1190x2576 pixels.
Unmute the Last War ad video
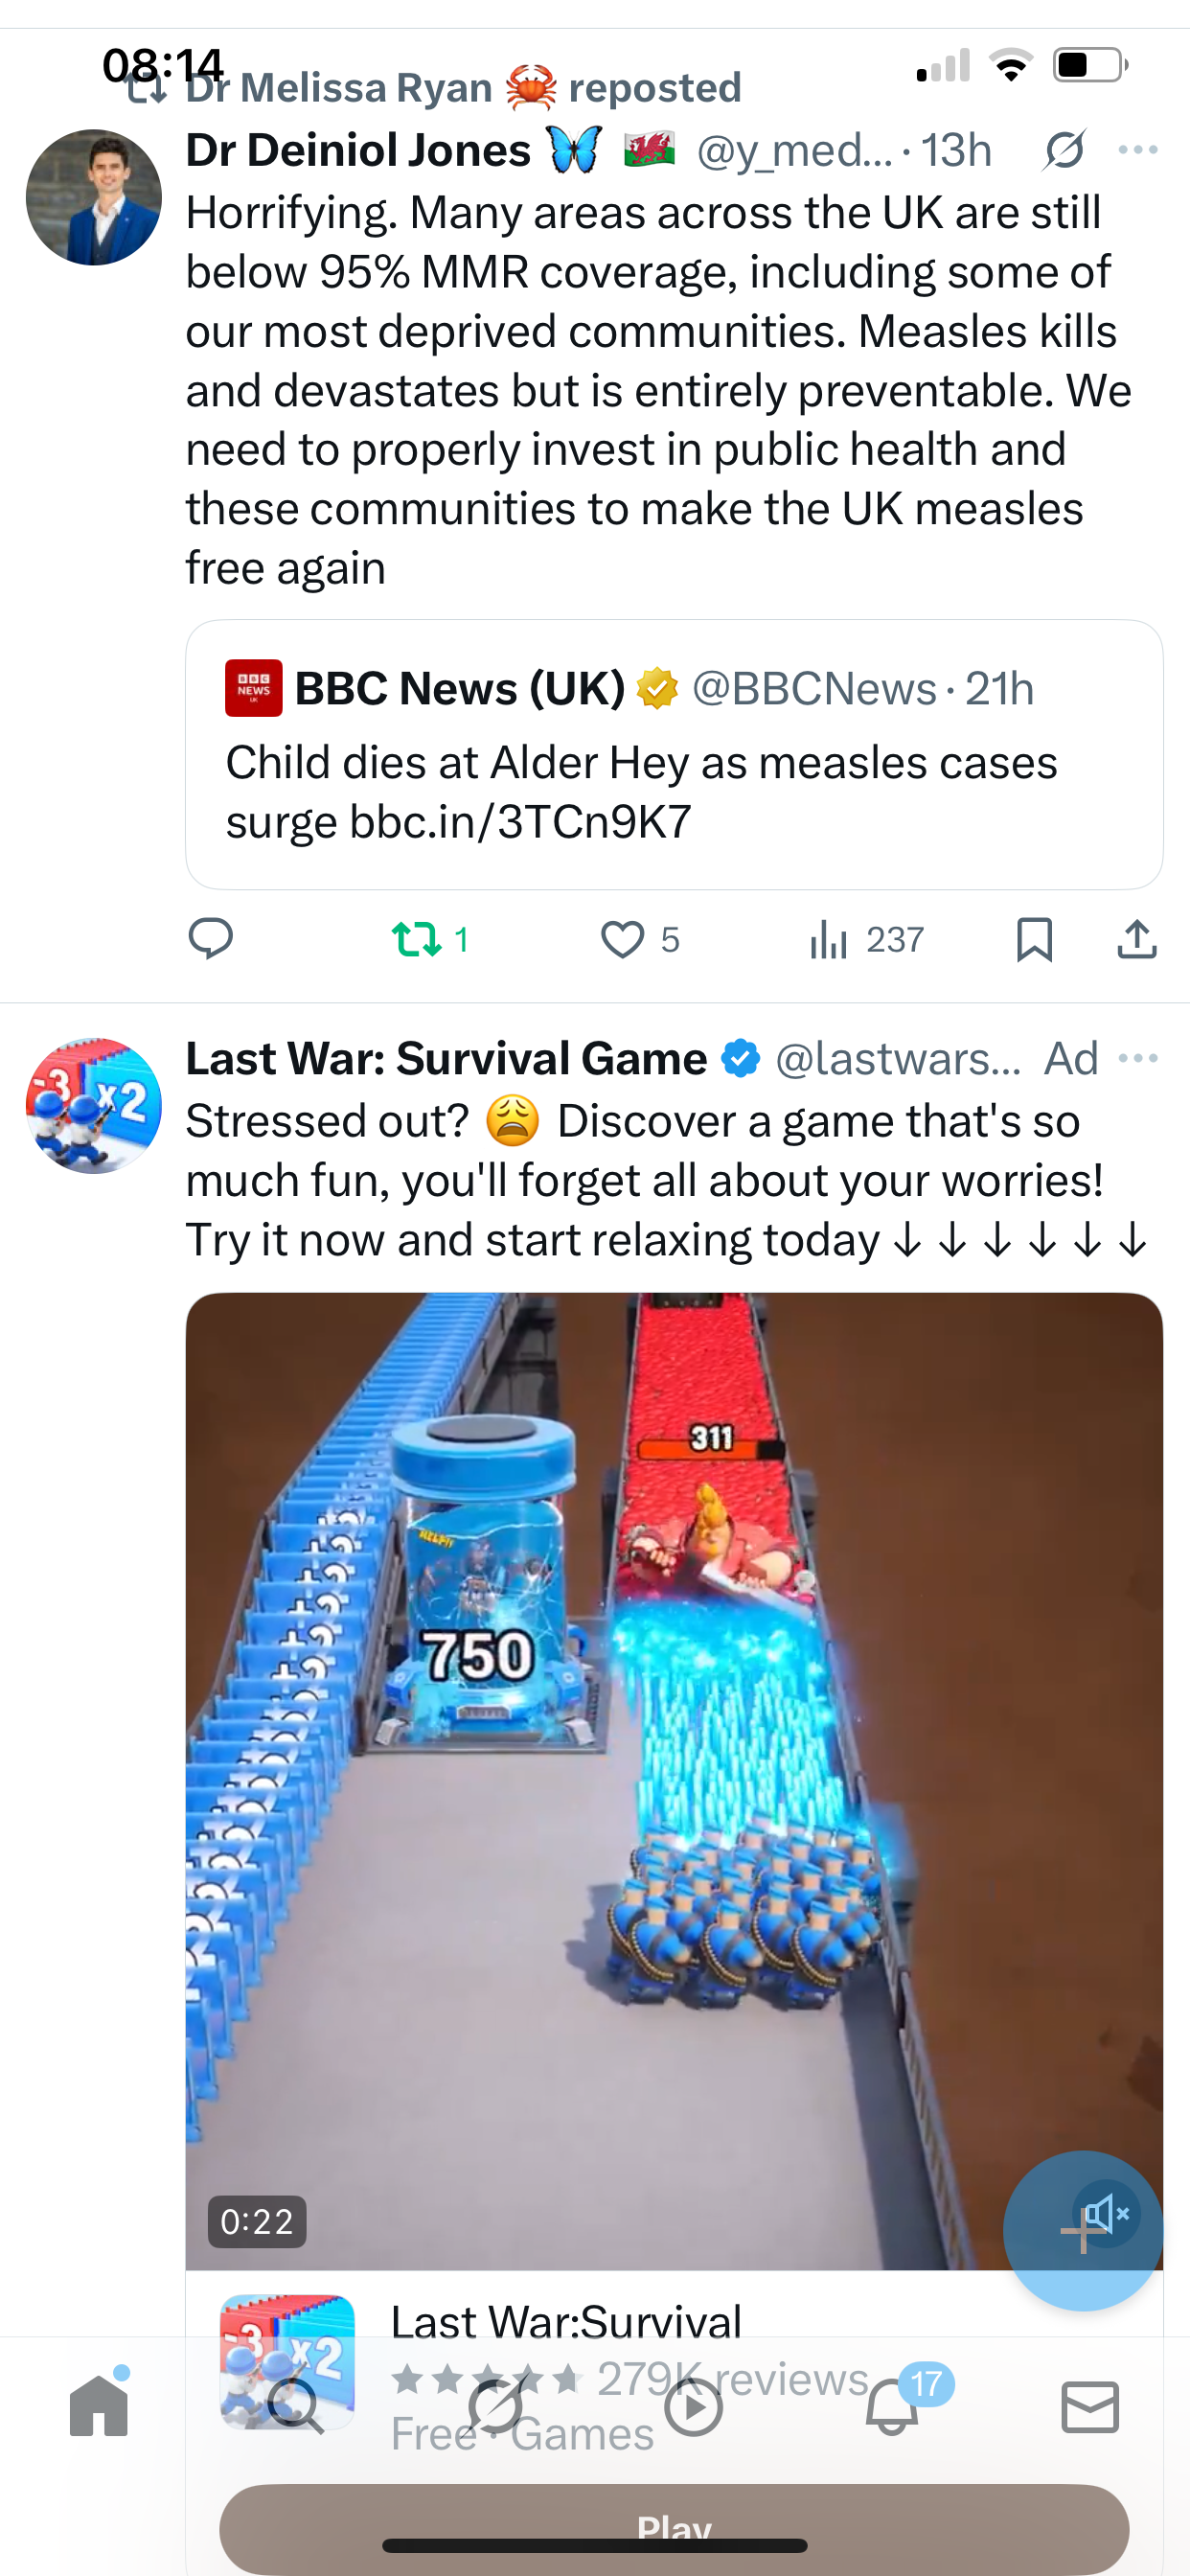1107,2214
